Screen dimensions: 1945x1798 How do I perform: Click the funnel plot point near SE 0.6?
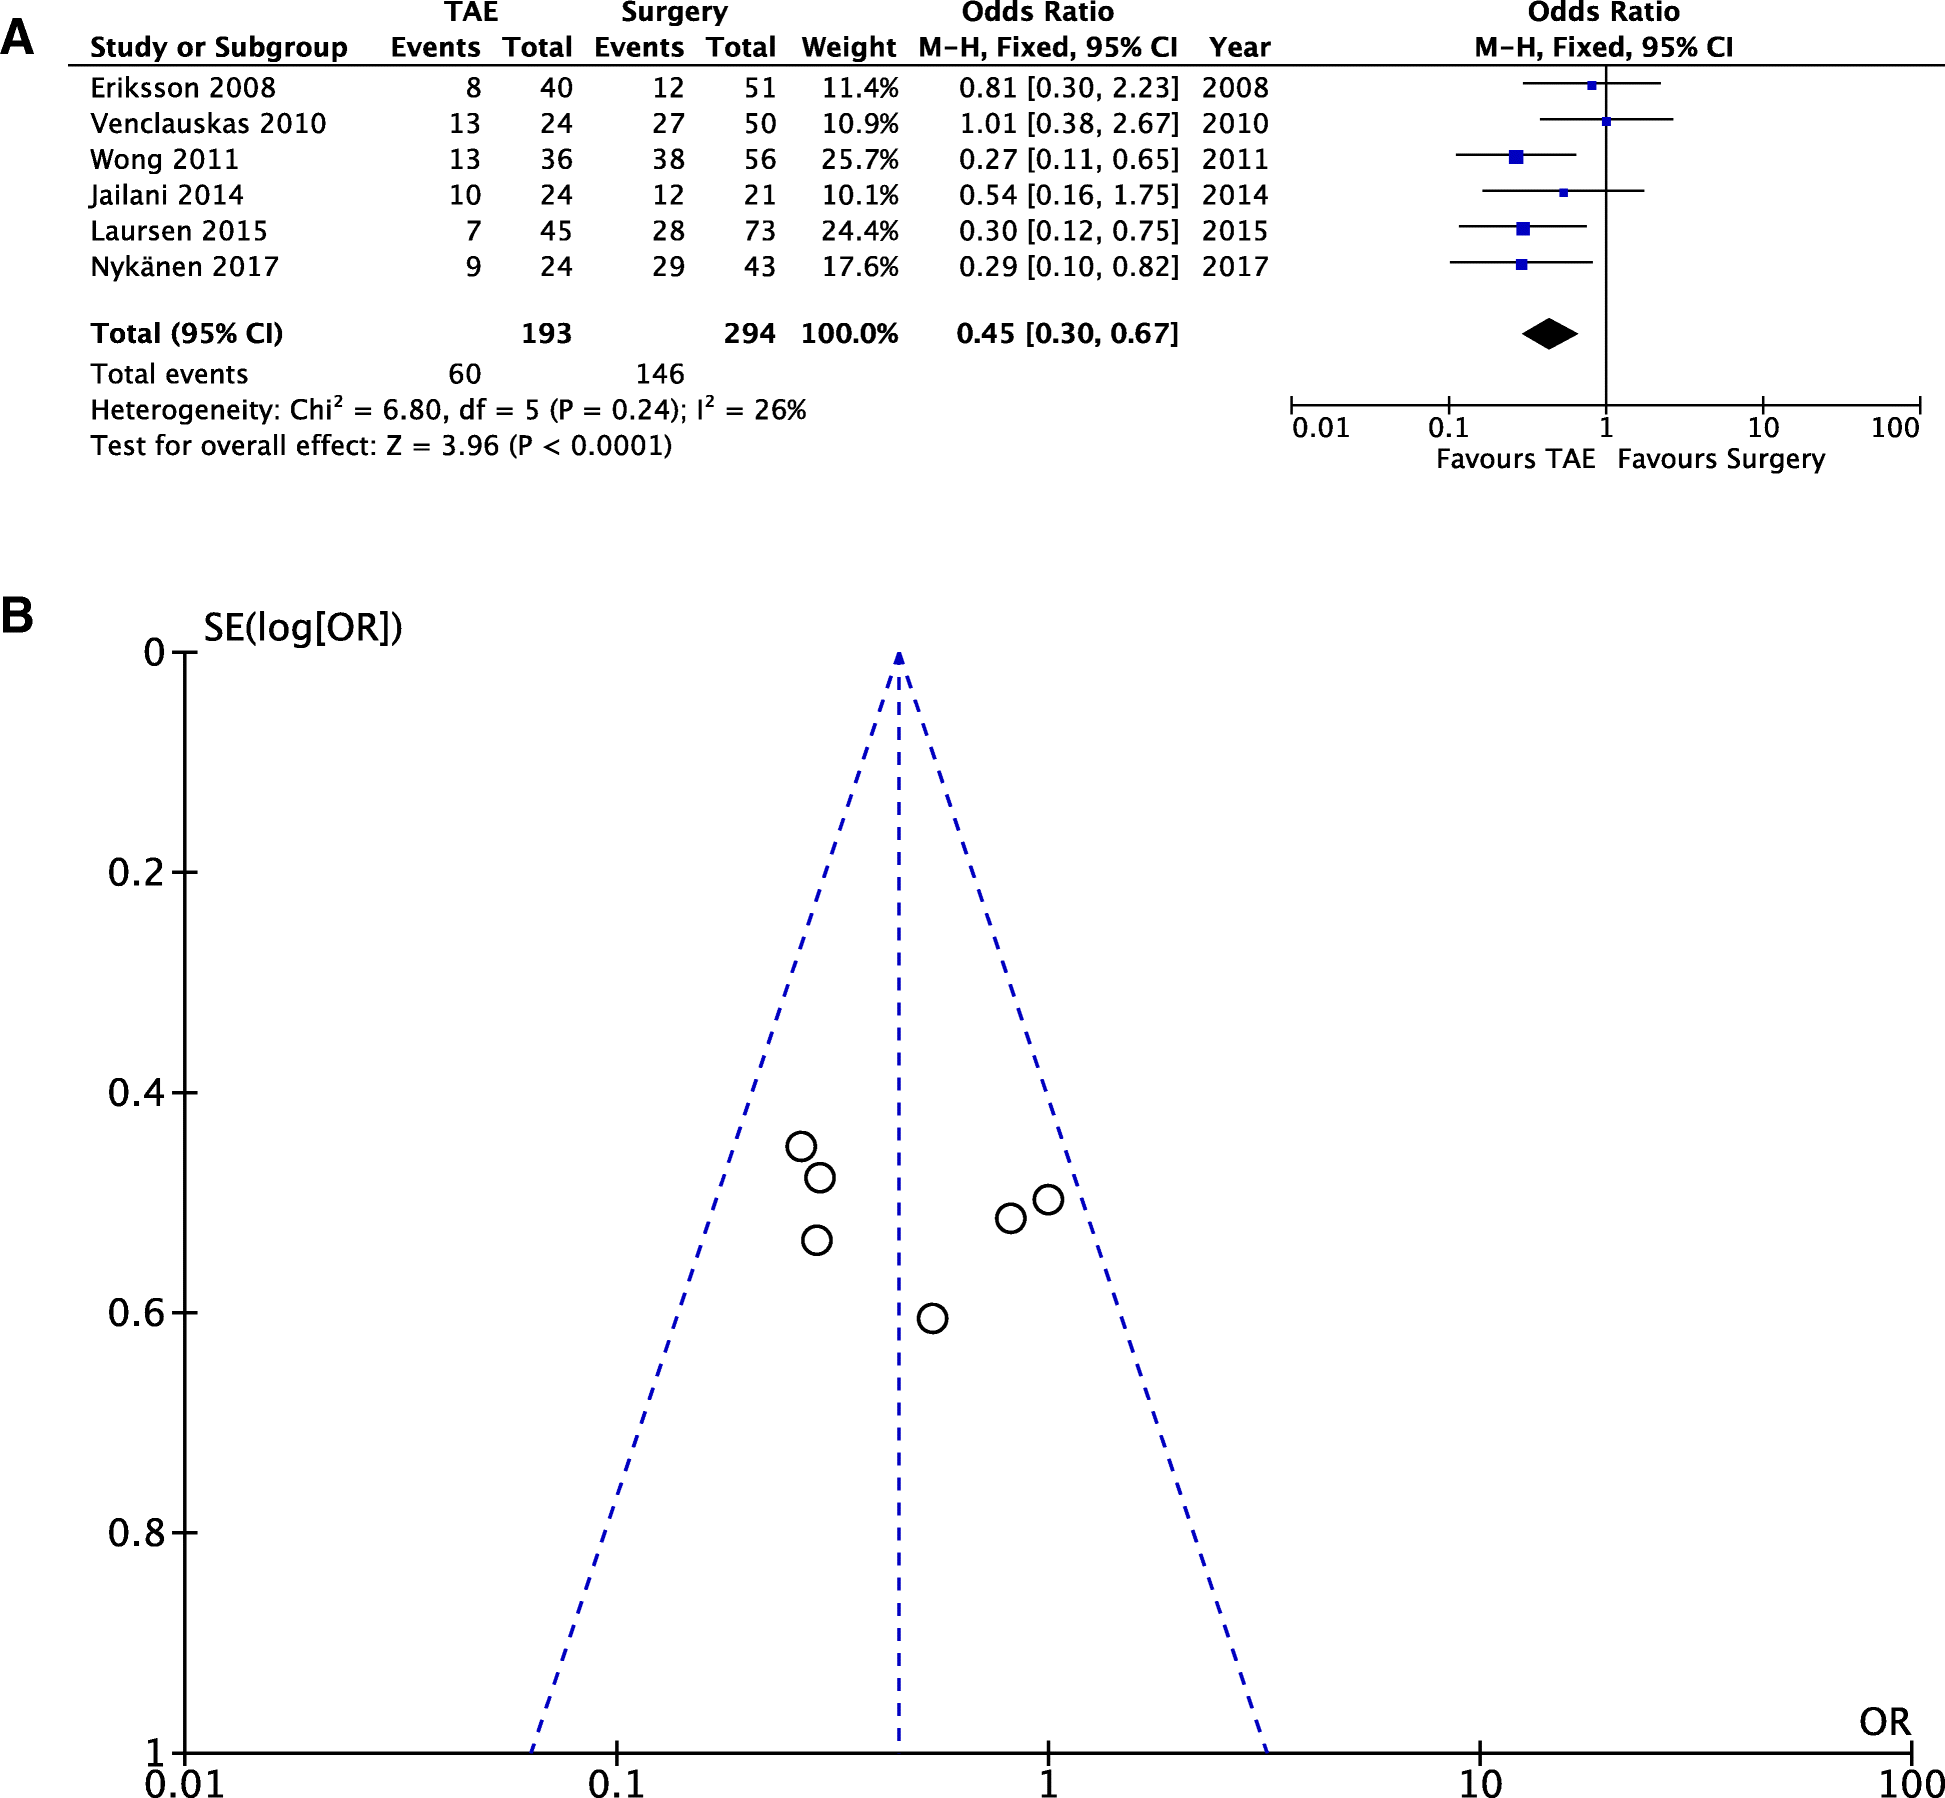[x=932, y=1318]
